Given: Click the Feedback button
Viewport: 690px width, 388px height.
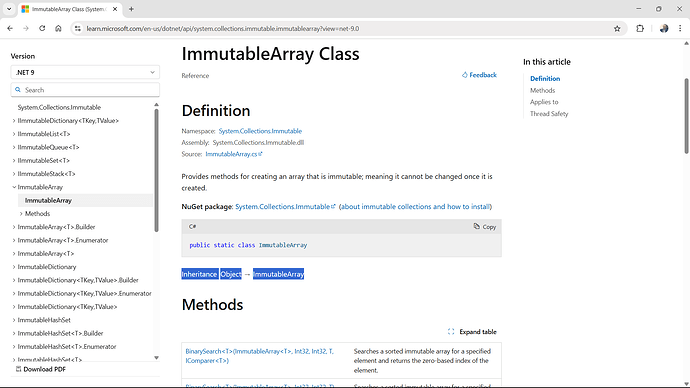Looking at the screenshot, I should click(x=479, y=75).
